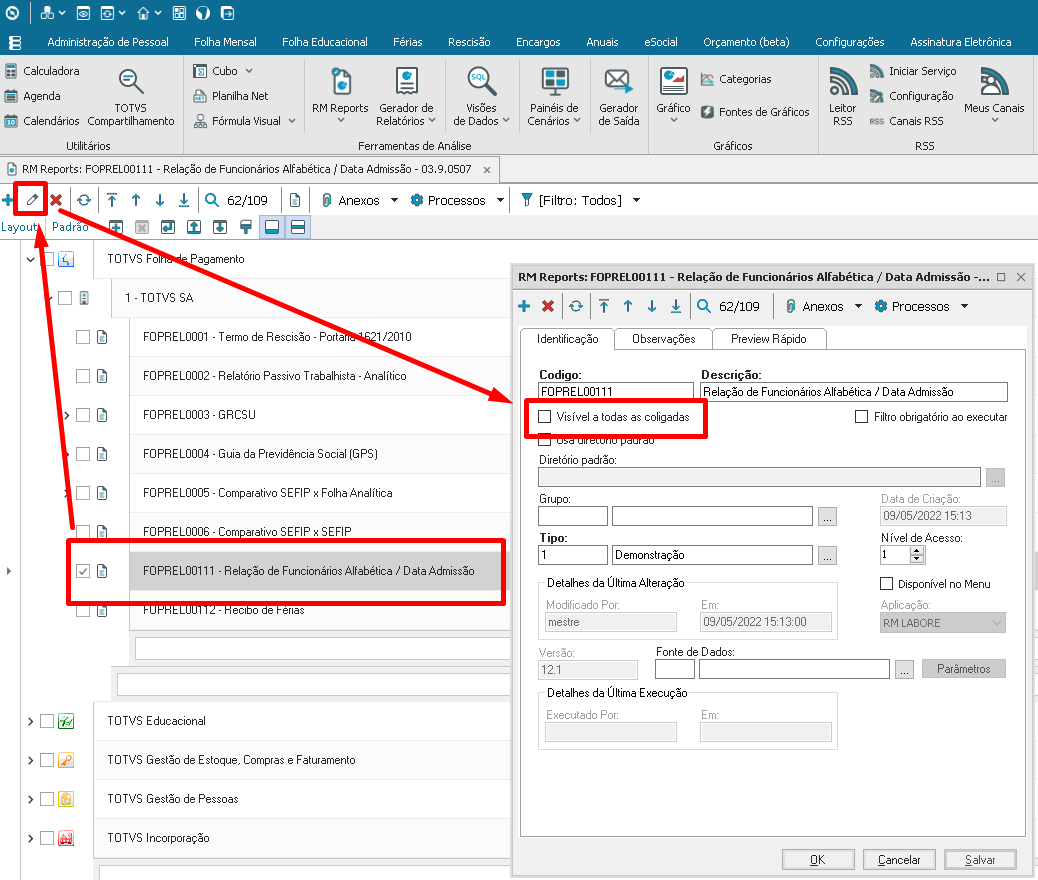Check the TOTVS Incorporação checkbox
The width and height of the screenshot is (1038, 880).
tap(47, 838)
